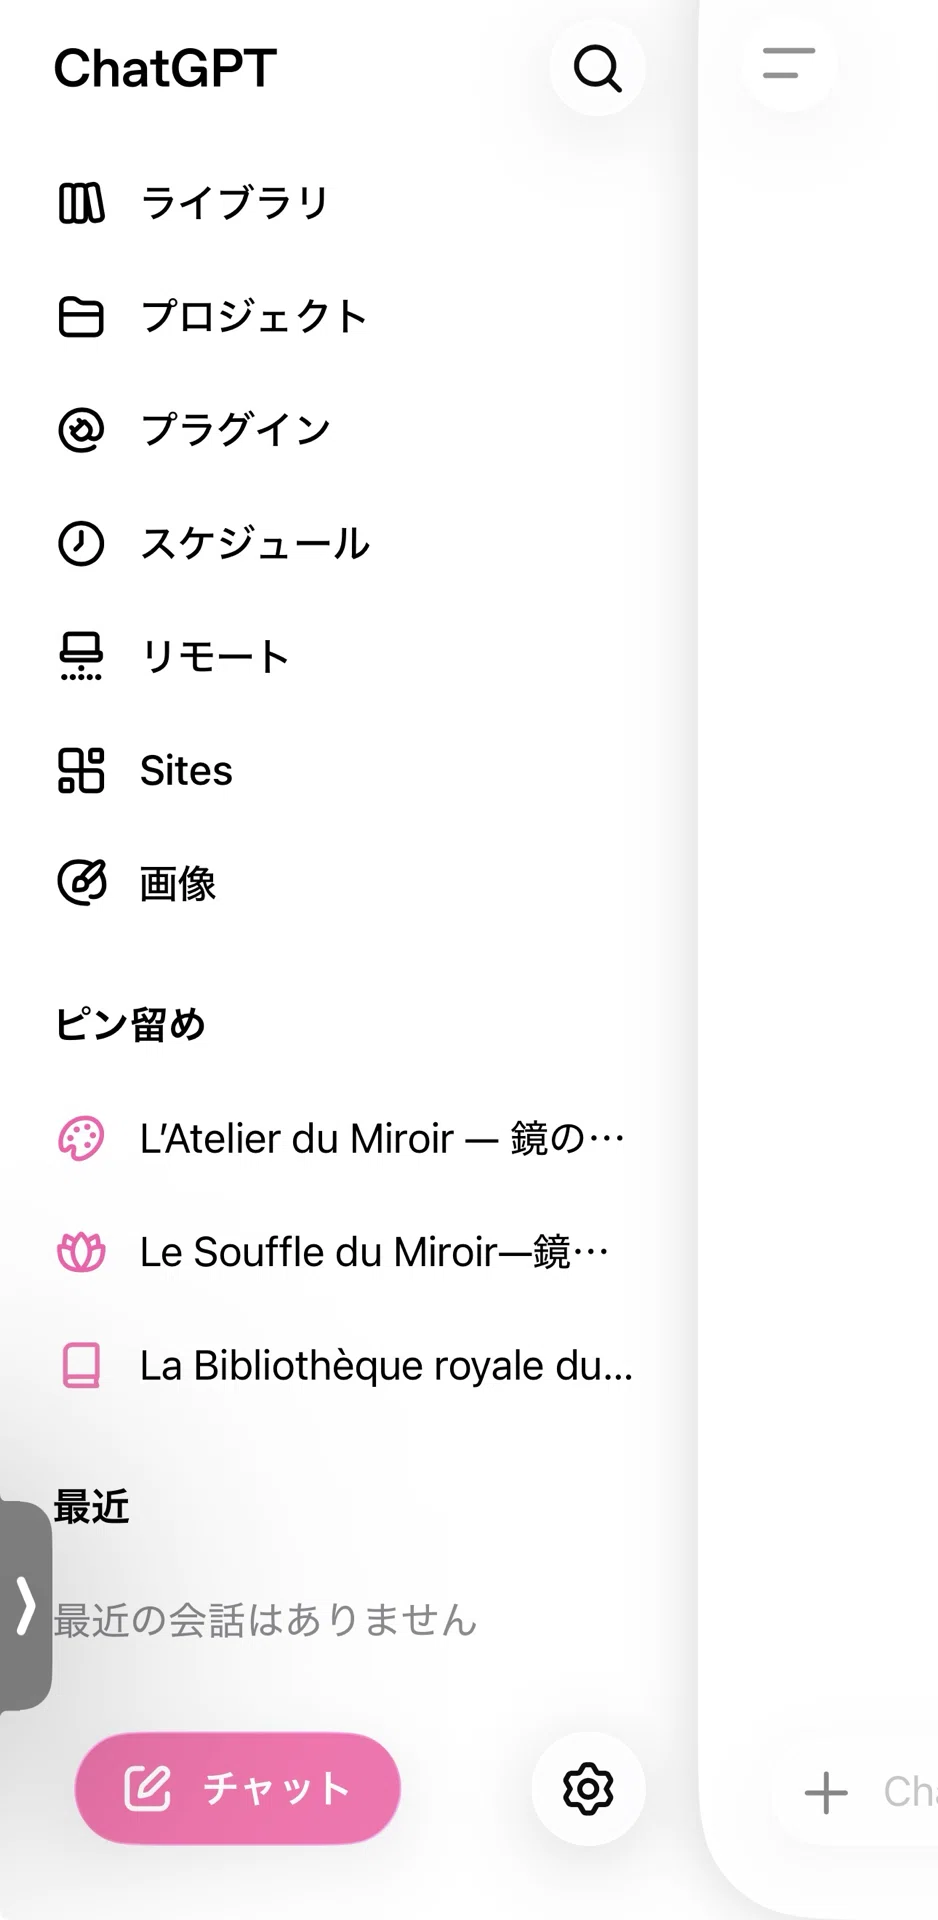
Task: Expand the side handle chevron arrow
Action: (25, 1606)
